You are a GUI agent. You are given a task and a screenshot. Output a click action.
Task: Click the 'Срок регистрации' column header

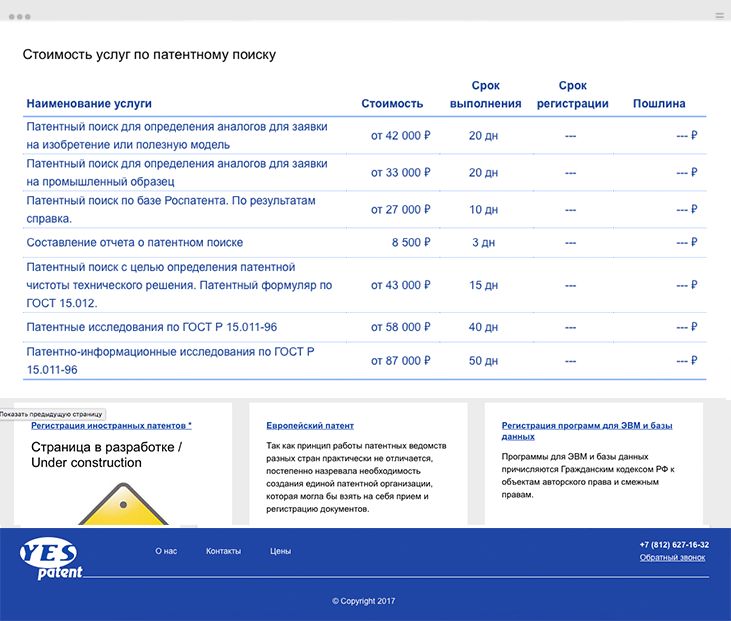click(572, 95)
